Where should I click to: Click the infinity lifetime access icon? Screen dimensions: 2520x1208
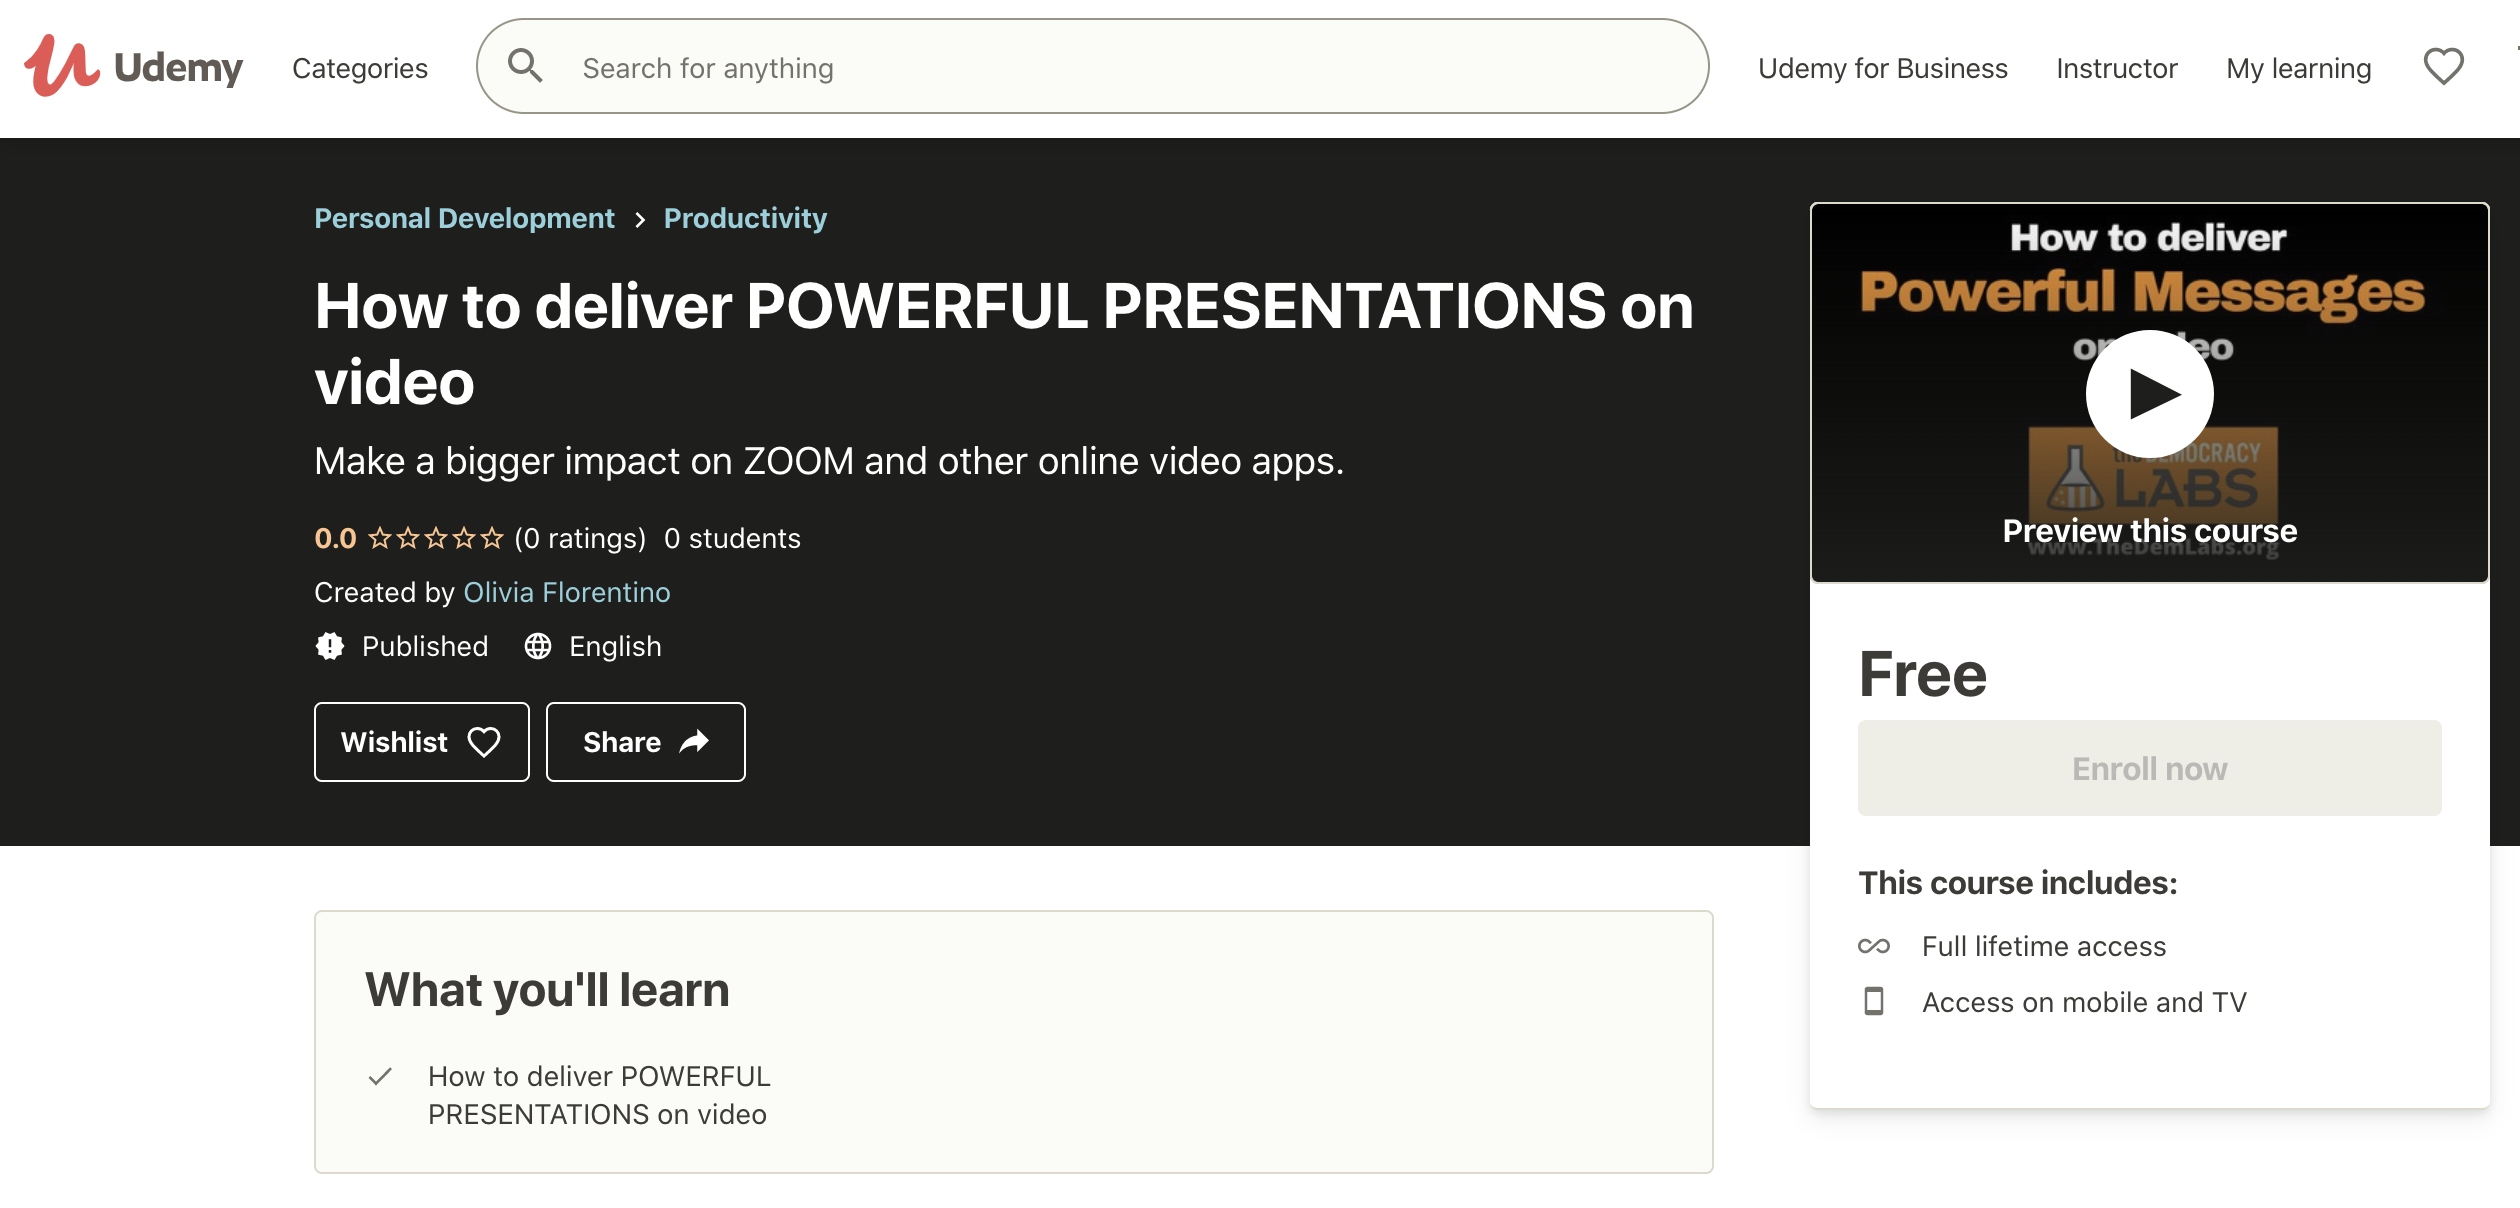1874,946
